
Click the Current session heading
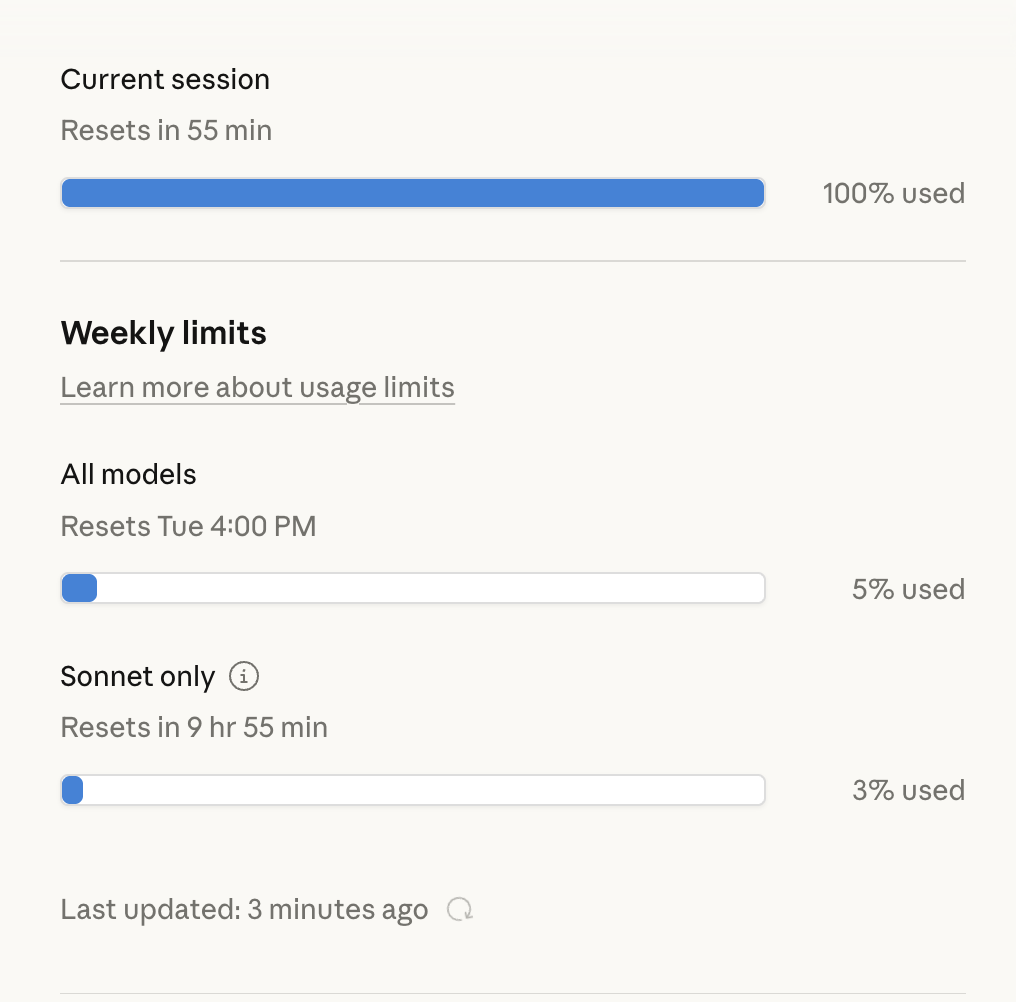165,80
